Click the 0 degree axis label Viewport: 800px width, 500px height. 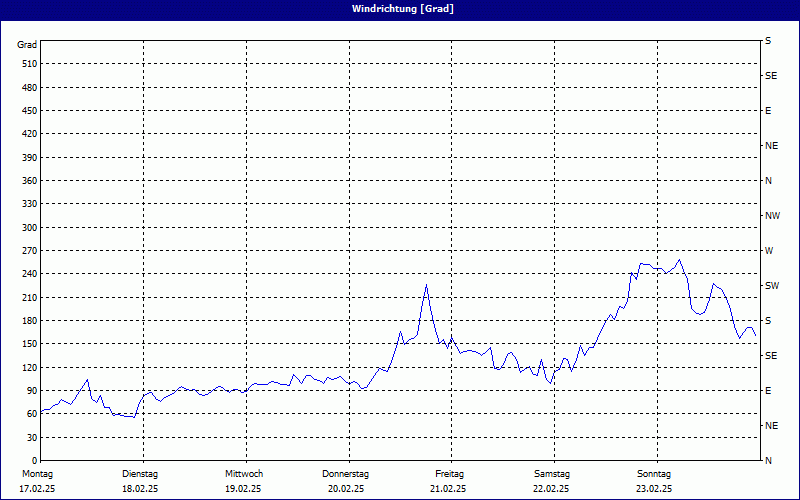[35, 460]
